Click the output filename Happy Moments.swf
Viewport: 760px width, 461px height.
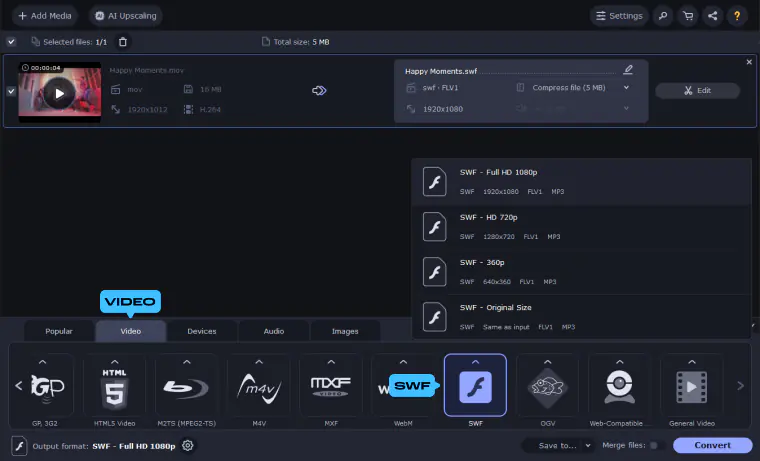pyautogui.click(x=441, y=71)
